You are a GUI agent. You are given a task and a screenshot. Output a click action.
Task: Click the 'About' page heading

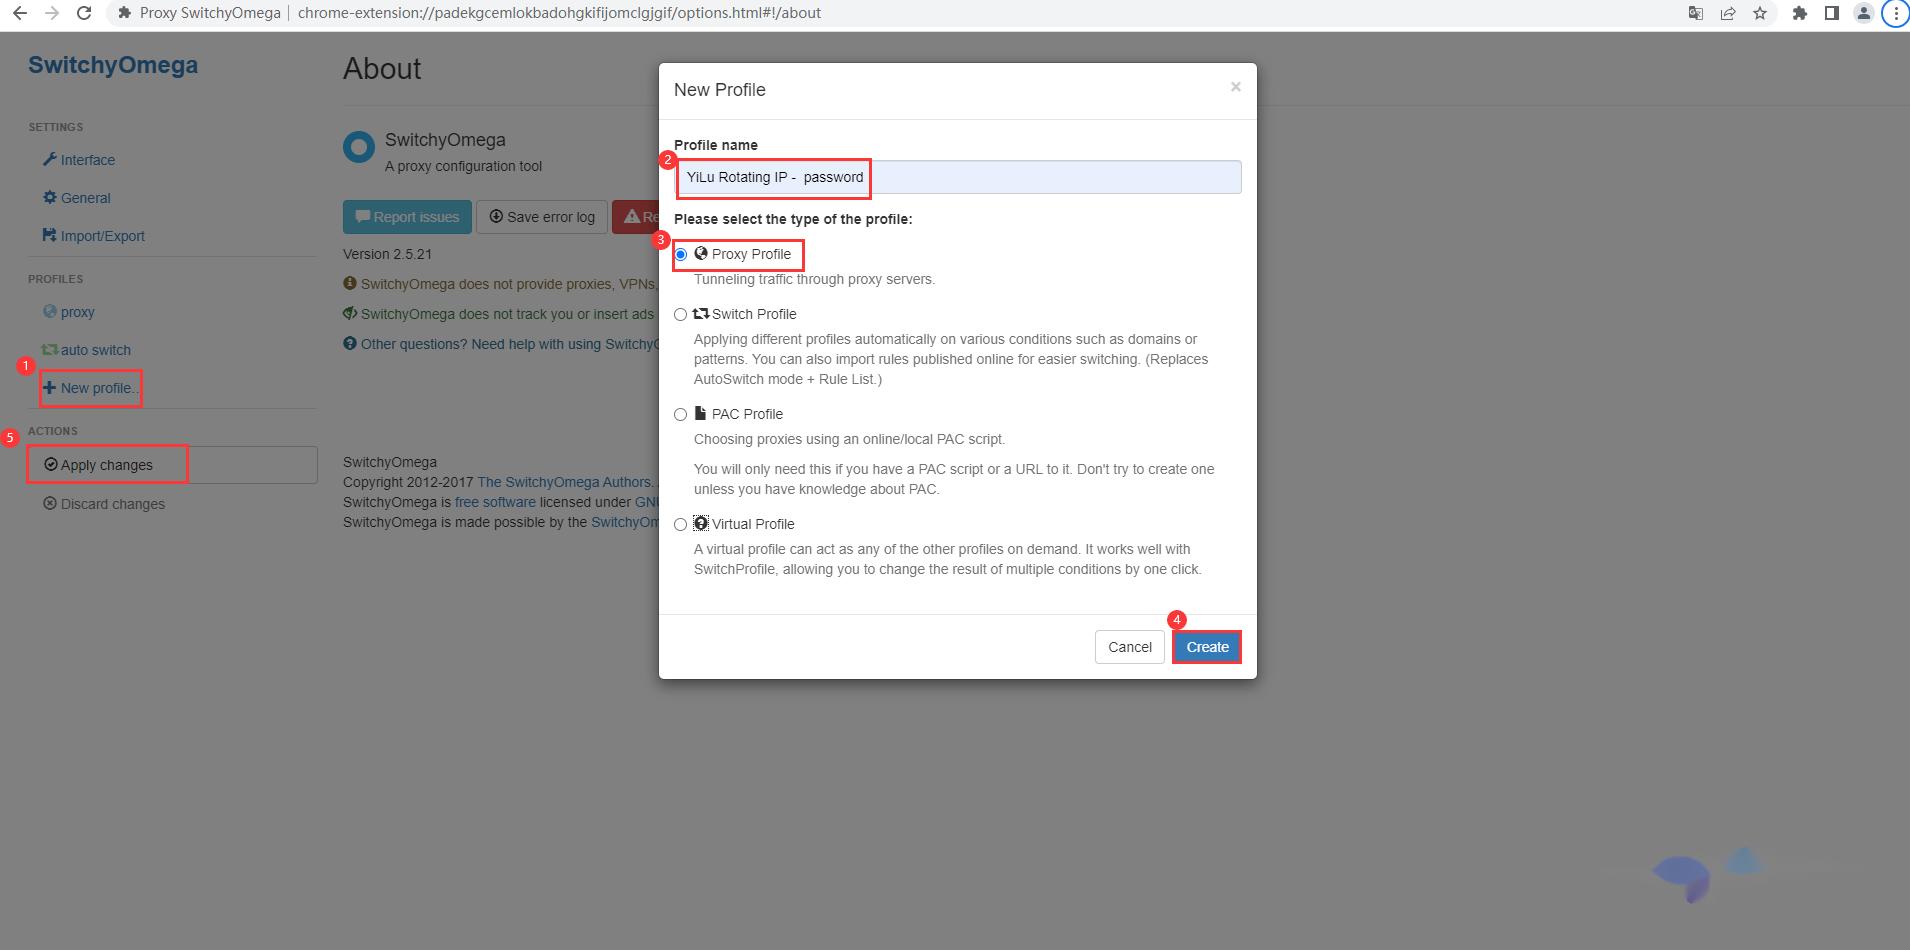tap(382, 69)
